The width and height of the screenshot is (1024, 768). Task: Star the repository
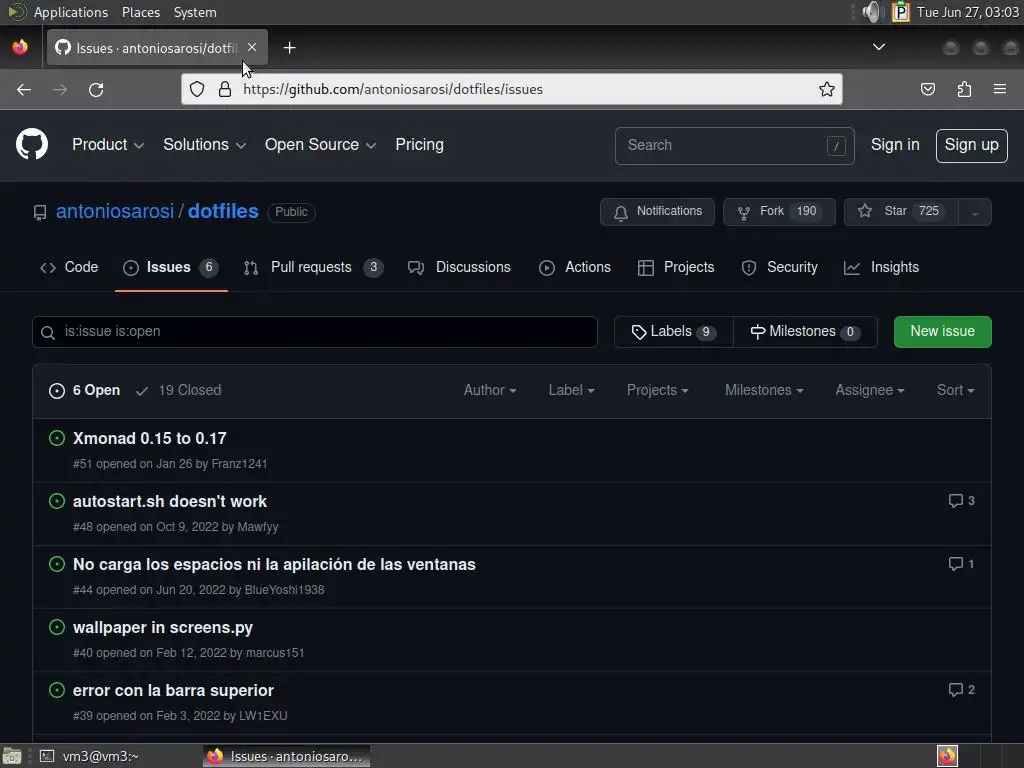point(901,212)
